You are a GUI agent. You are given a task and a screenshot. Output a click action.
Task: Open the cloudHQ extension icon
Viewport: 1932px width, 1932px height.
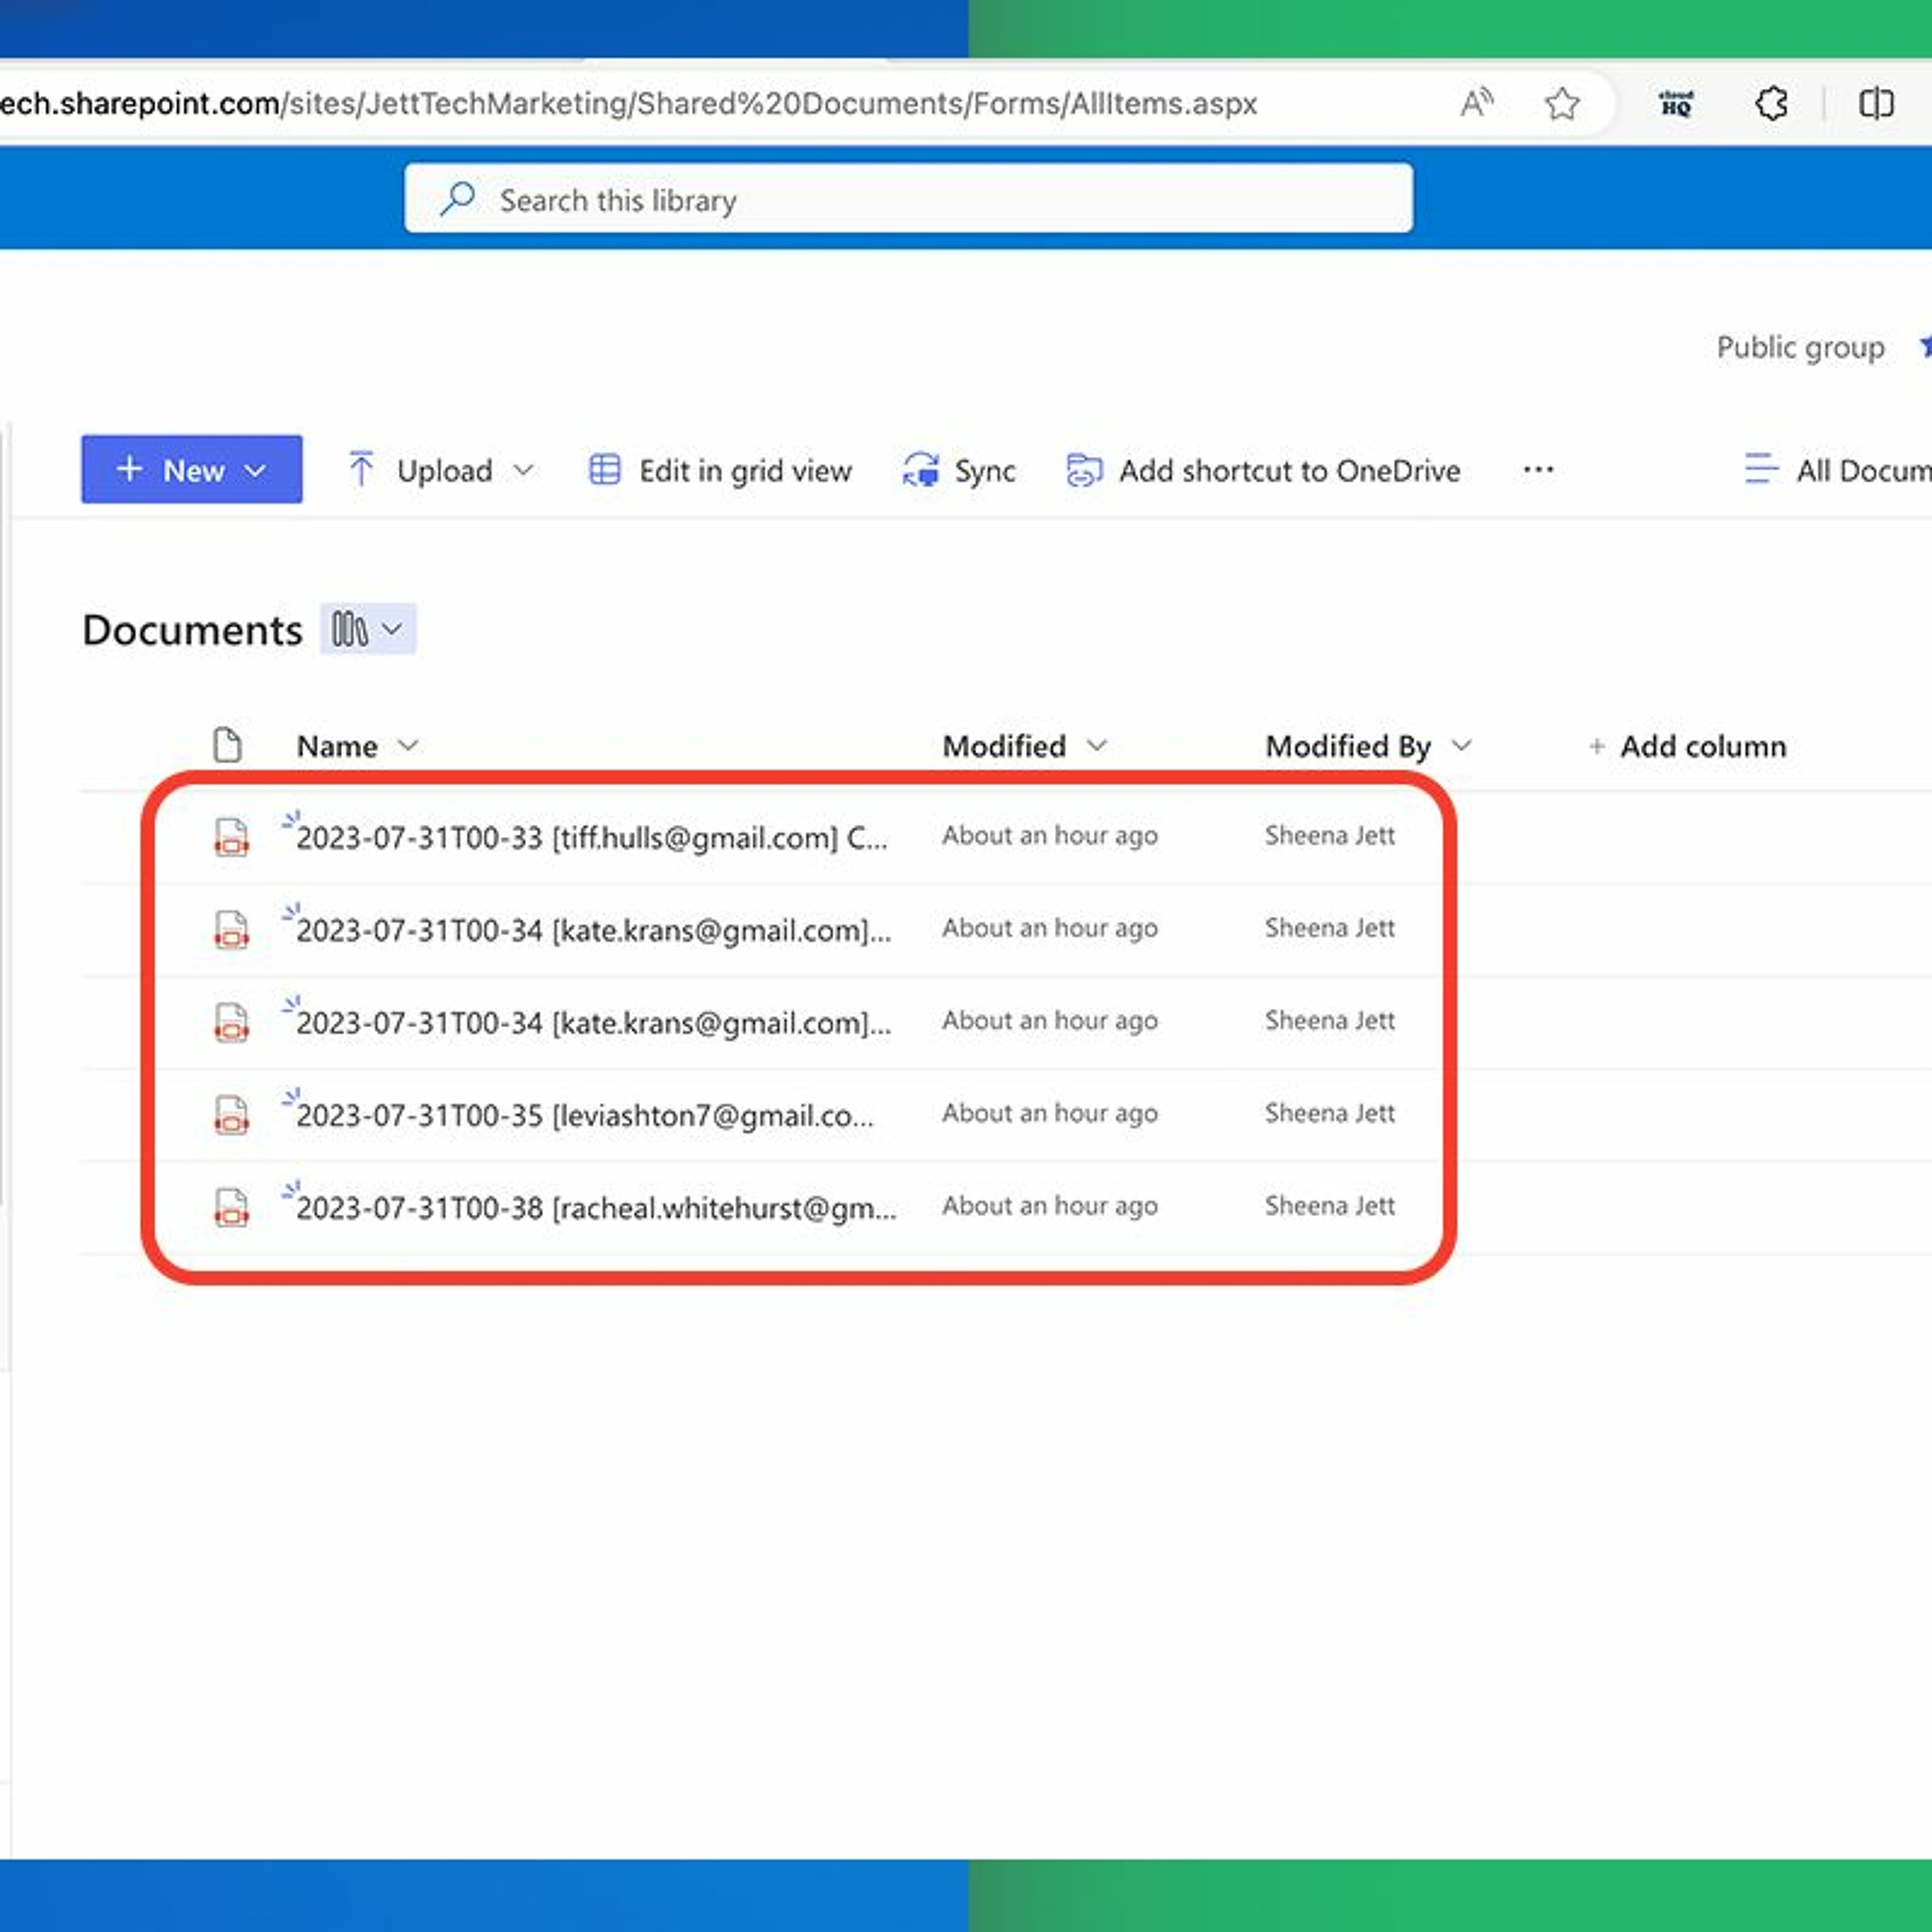click(x=1676, y=103)
